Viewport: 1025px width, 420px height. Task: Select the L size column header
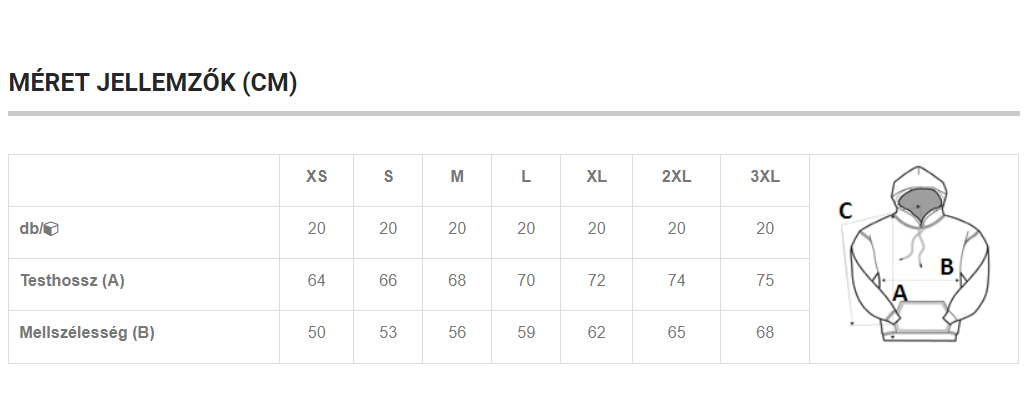(x=526, y=177)
